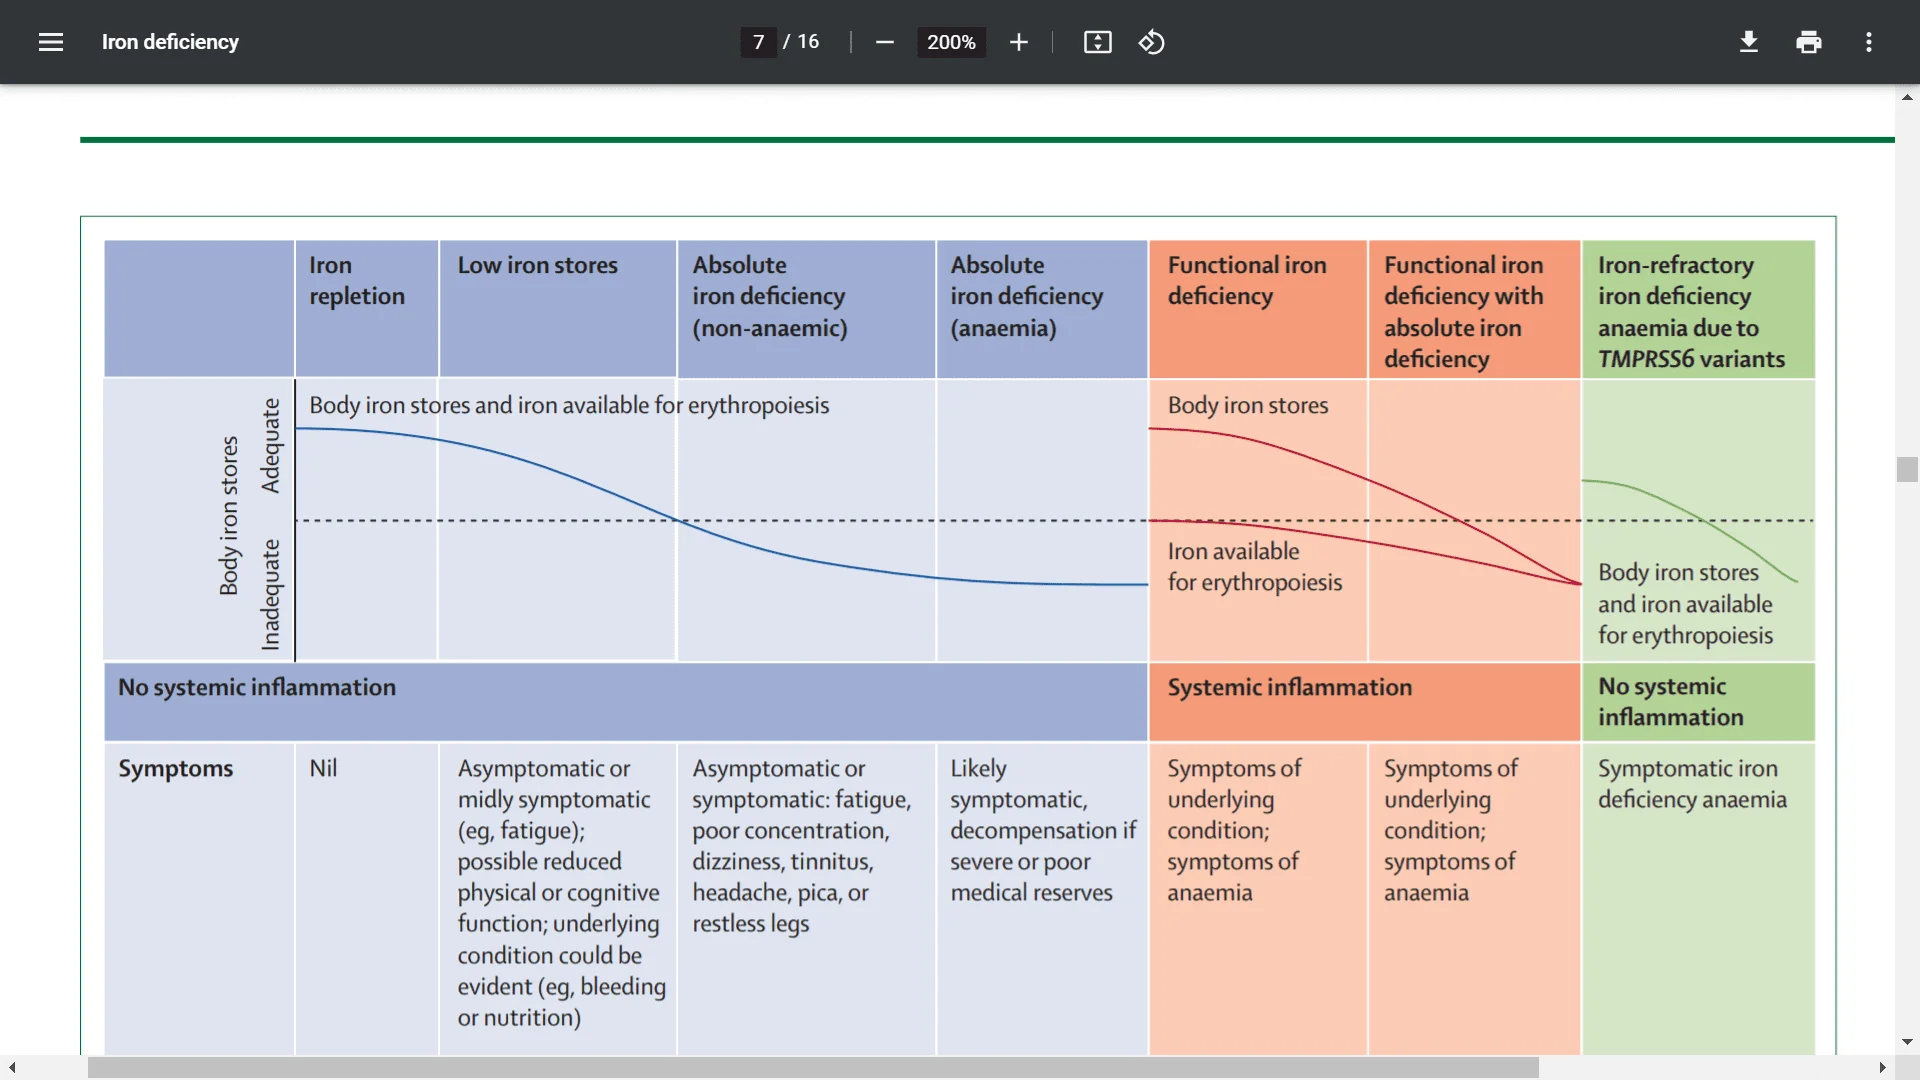Click the 'Systemic inflammation' orange row label
The width and height of the screenshot is (1920, 1080).
(x=1290, y=687)
